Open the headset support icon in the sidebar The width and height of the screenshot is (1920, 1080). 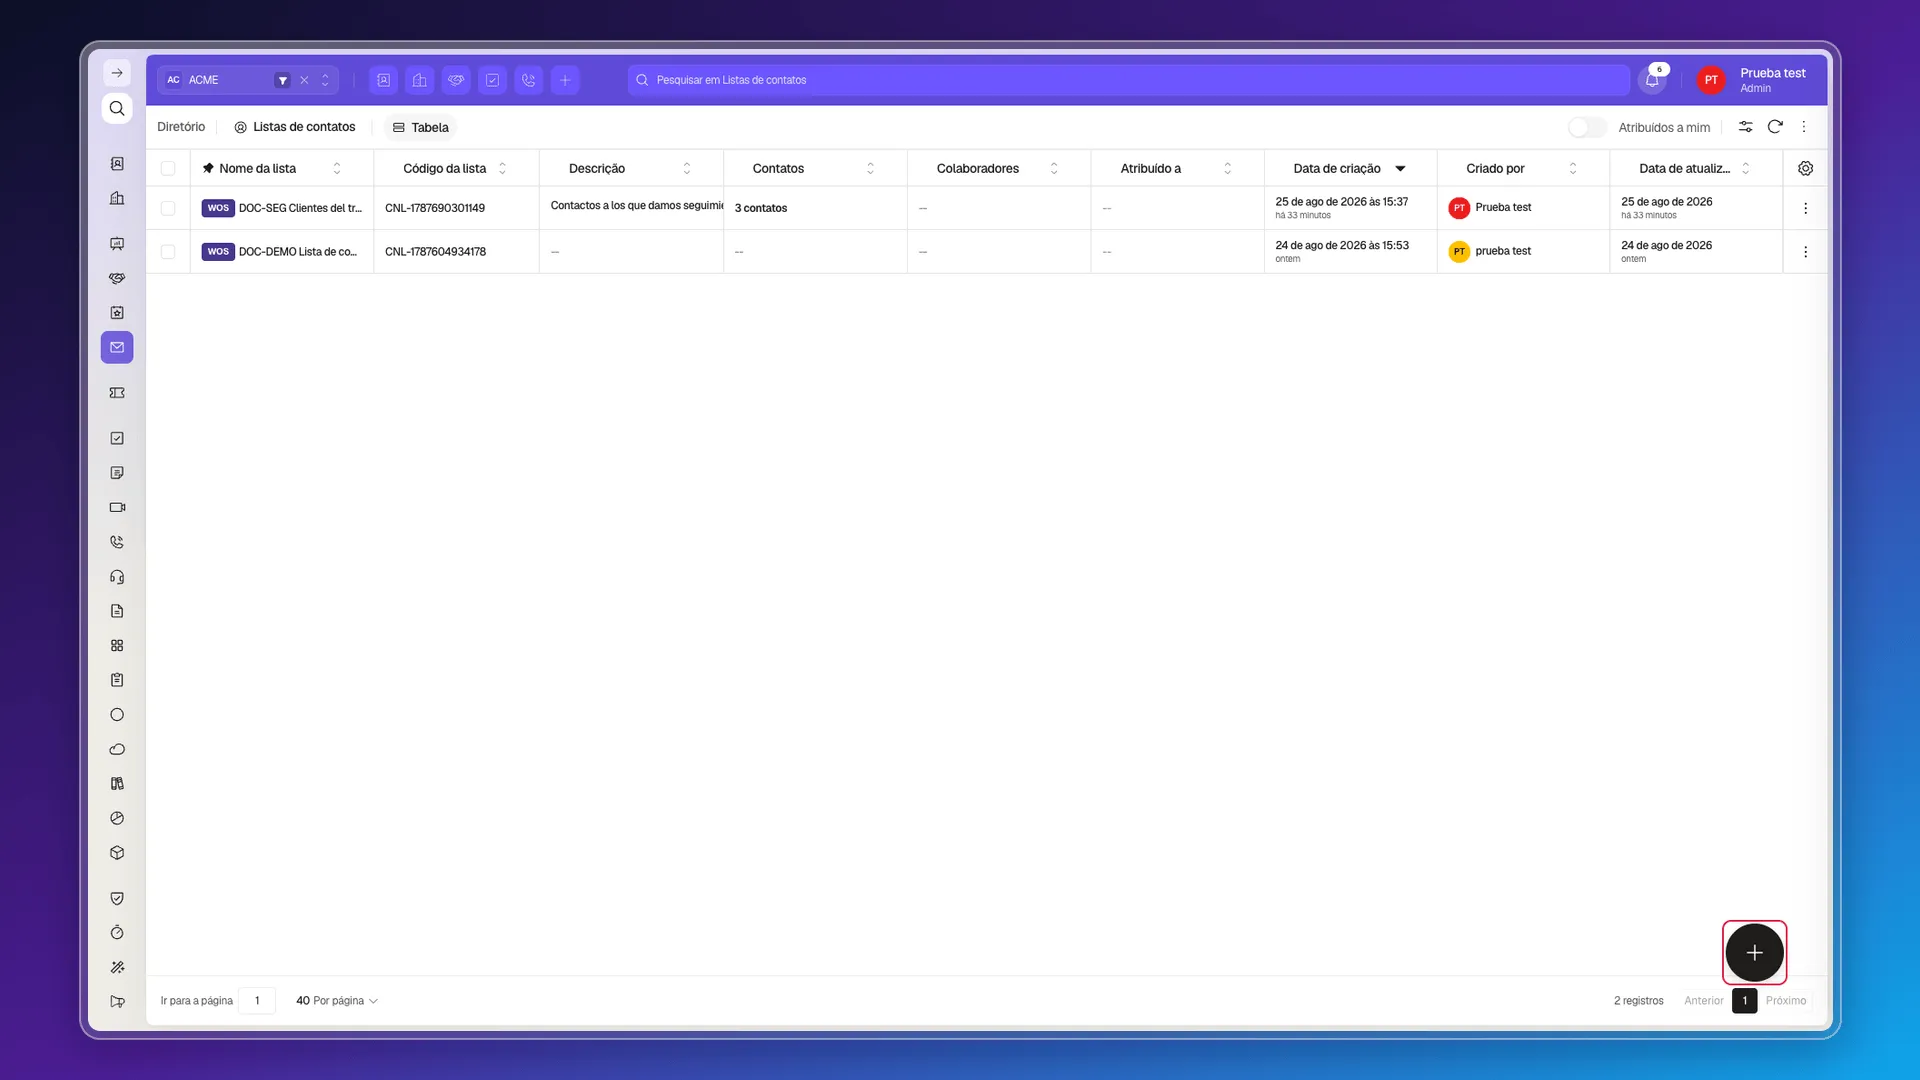click(117, 577)
